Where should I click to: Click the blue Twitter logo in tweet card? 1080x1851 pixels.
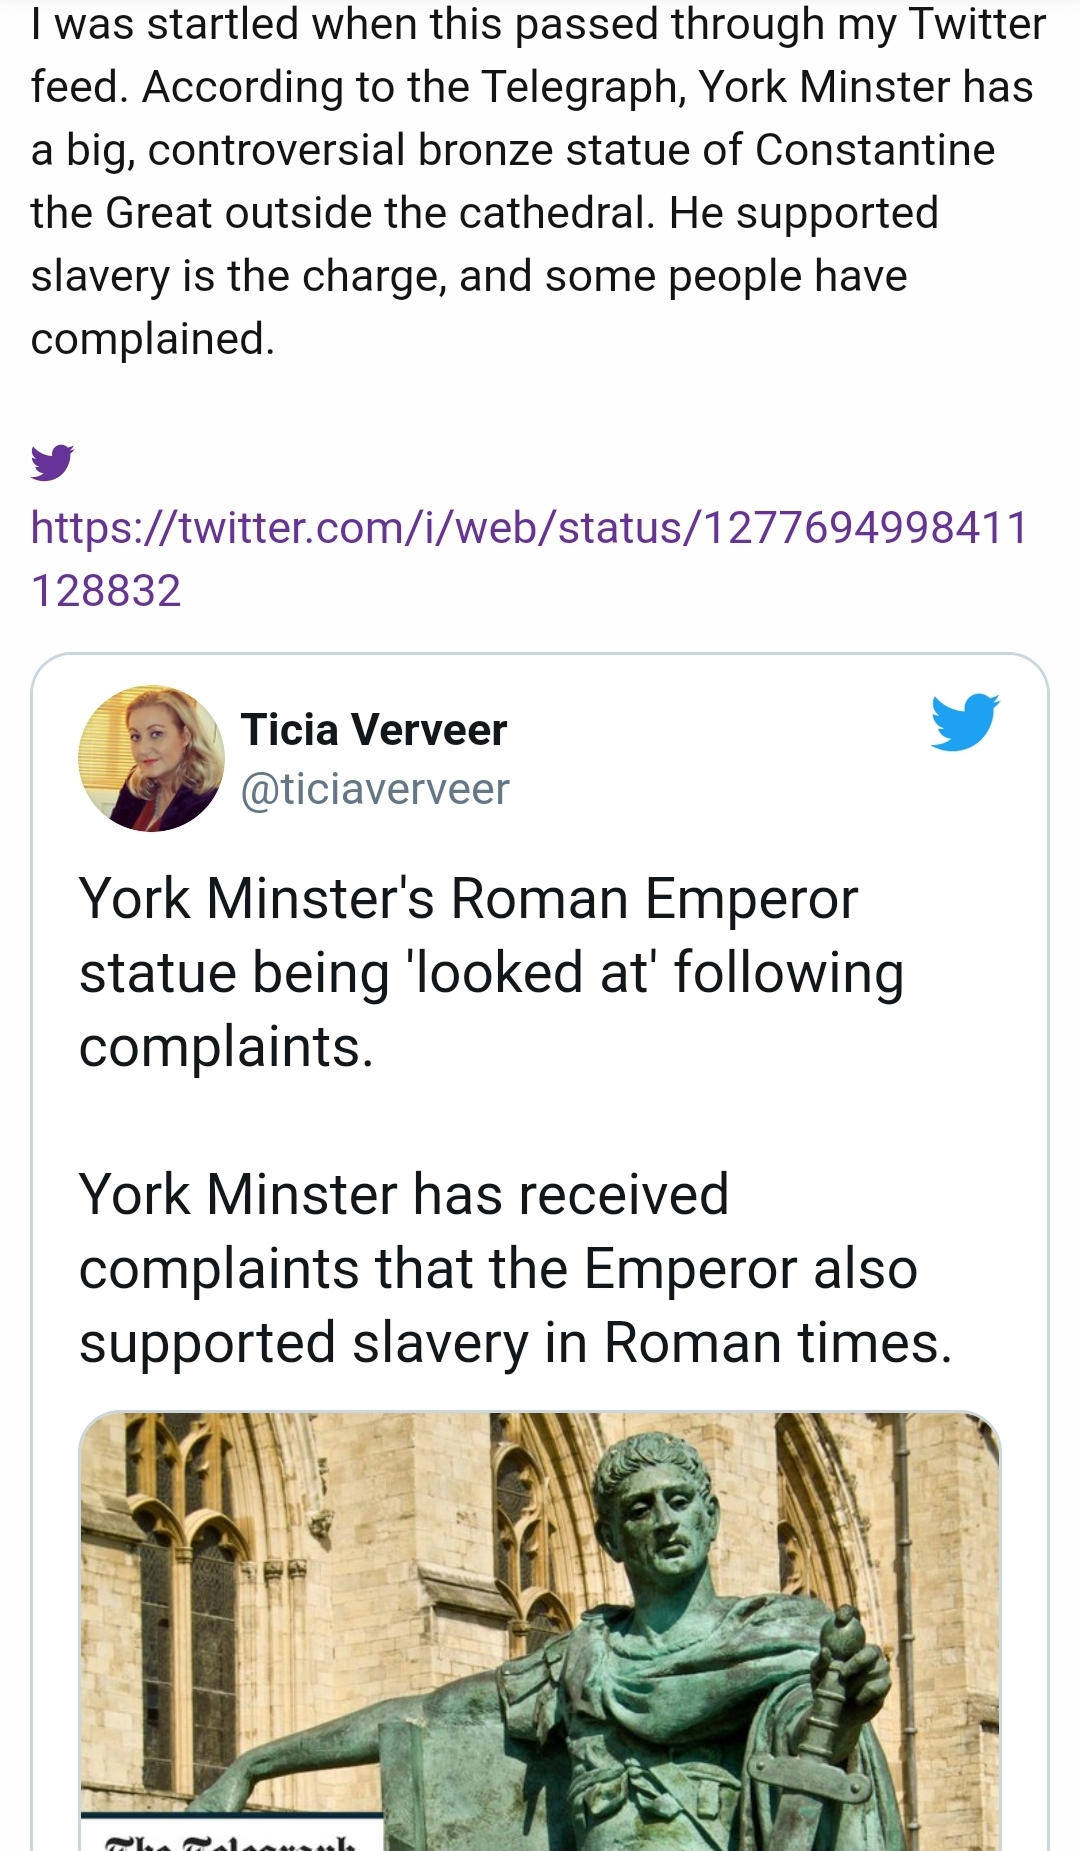965,721
